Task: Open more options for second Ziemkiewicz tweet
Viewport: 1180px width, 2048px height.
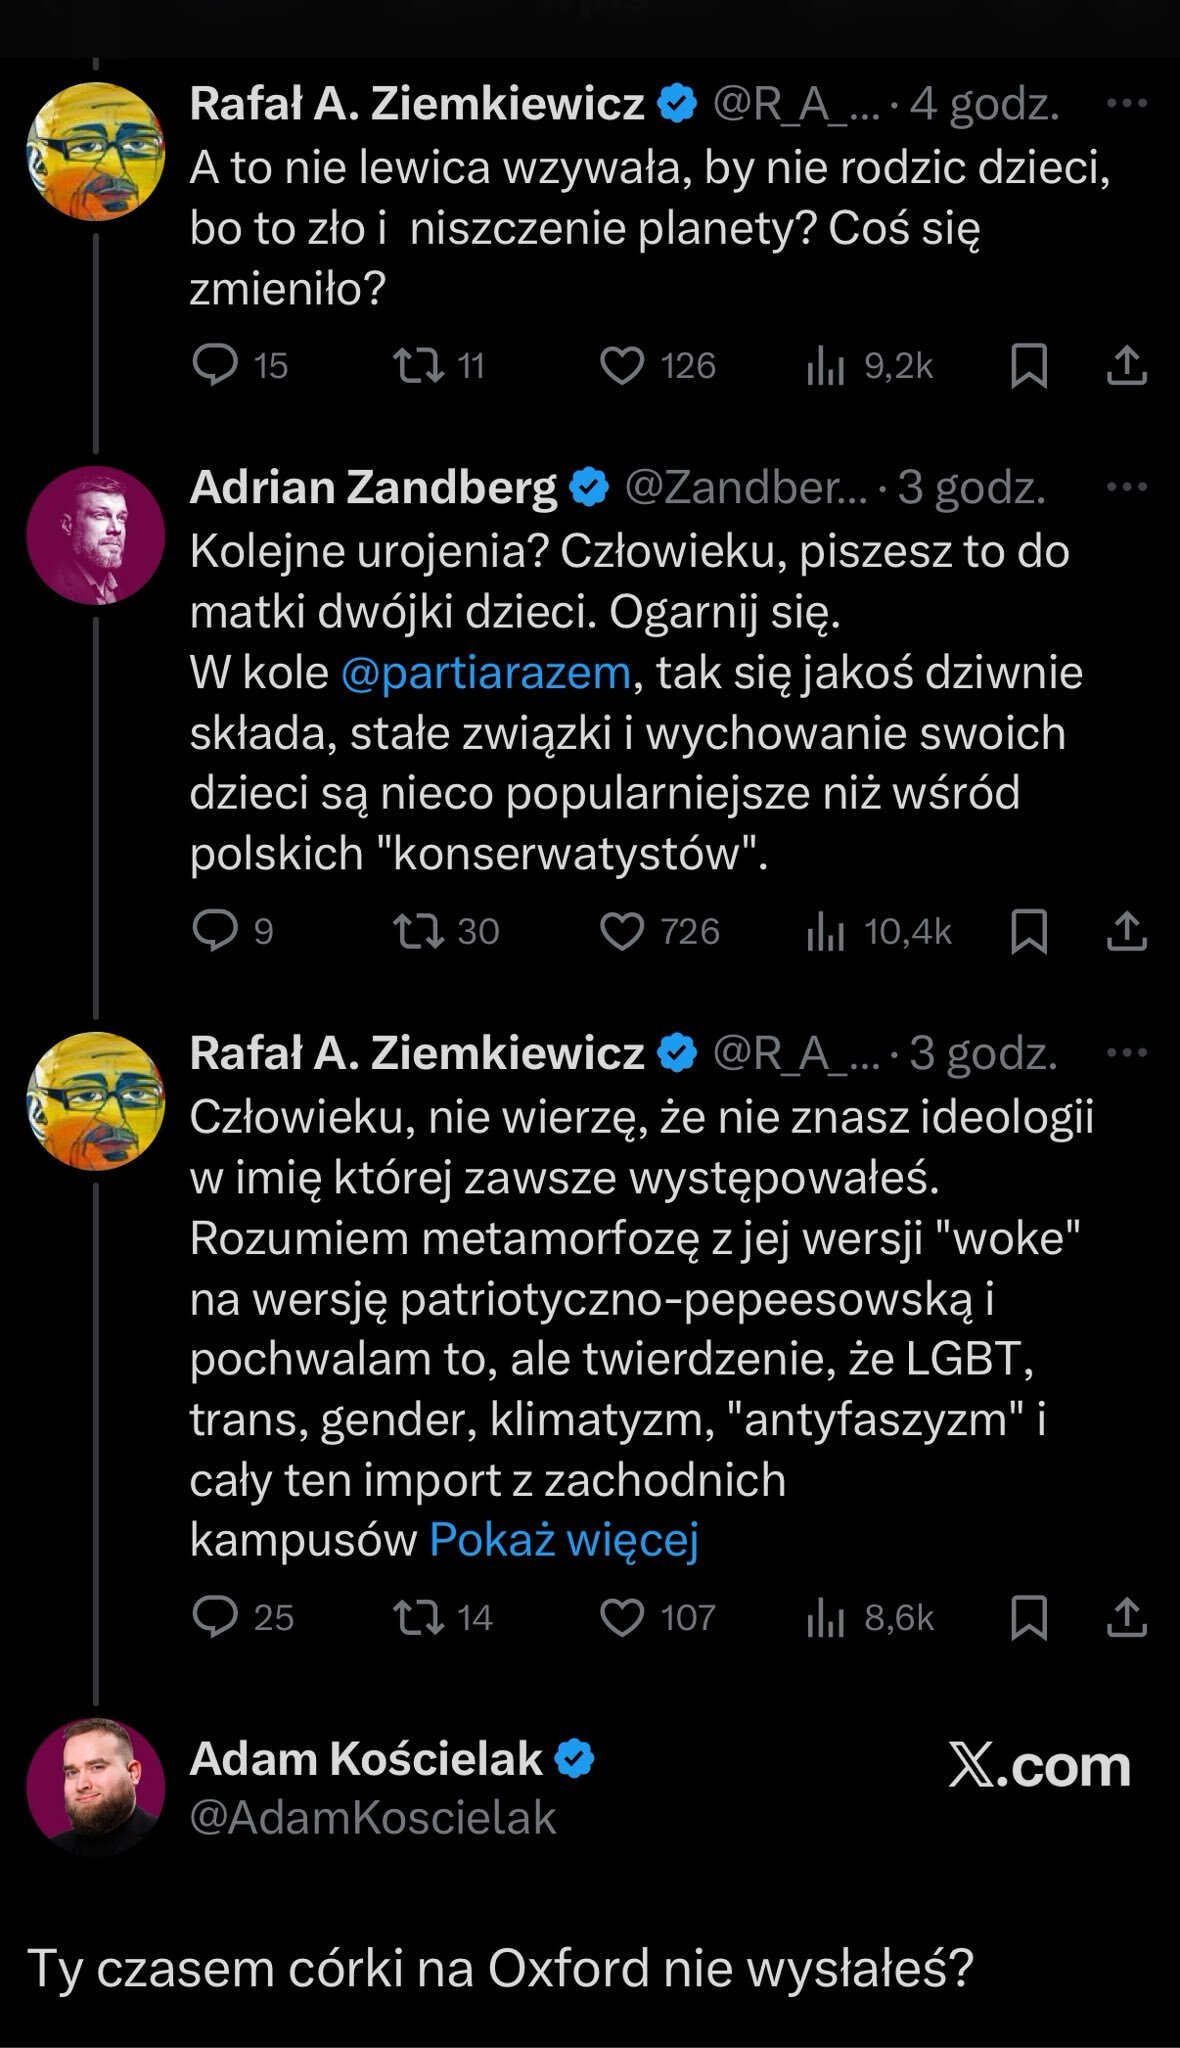Action: tap(1127, 1053)
